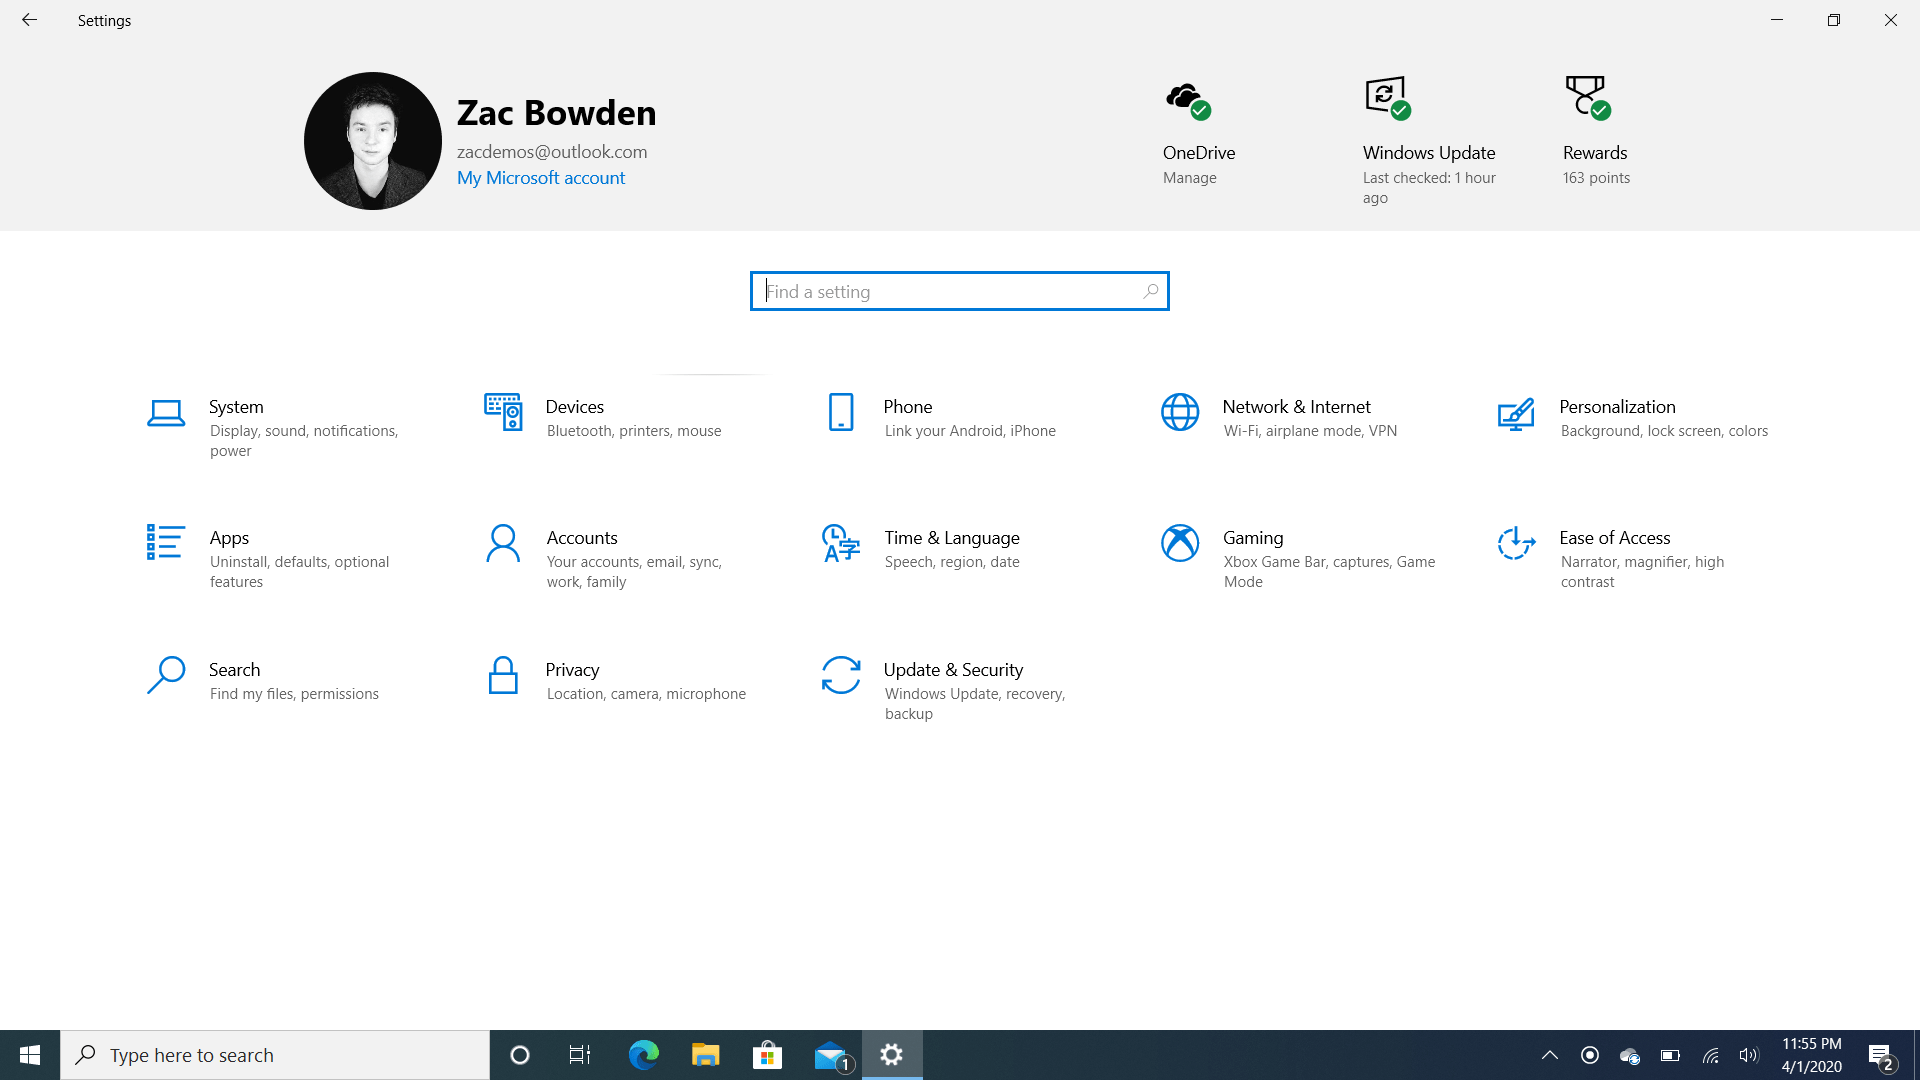Click the back arrow in Settings

pos(29,20)
